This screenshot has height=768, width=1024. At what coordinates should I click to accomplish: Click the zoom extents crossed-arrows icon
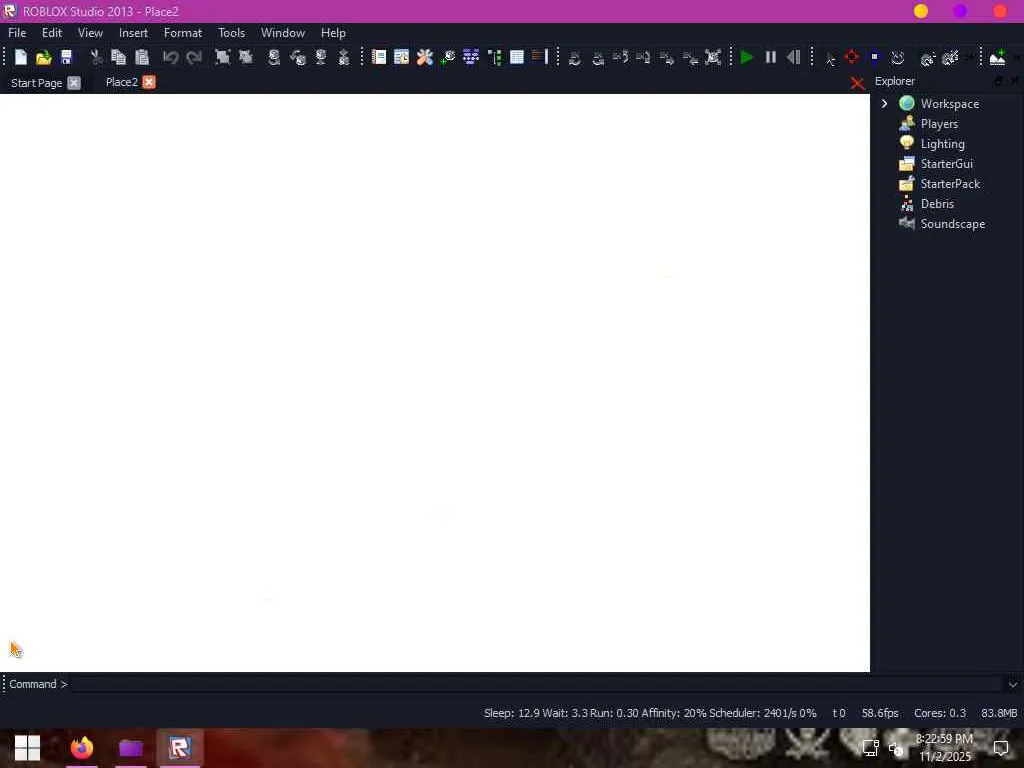[x=713, y=57]
